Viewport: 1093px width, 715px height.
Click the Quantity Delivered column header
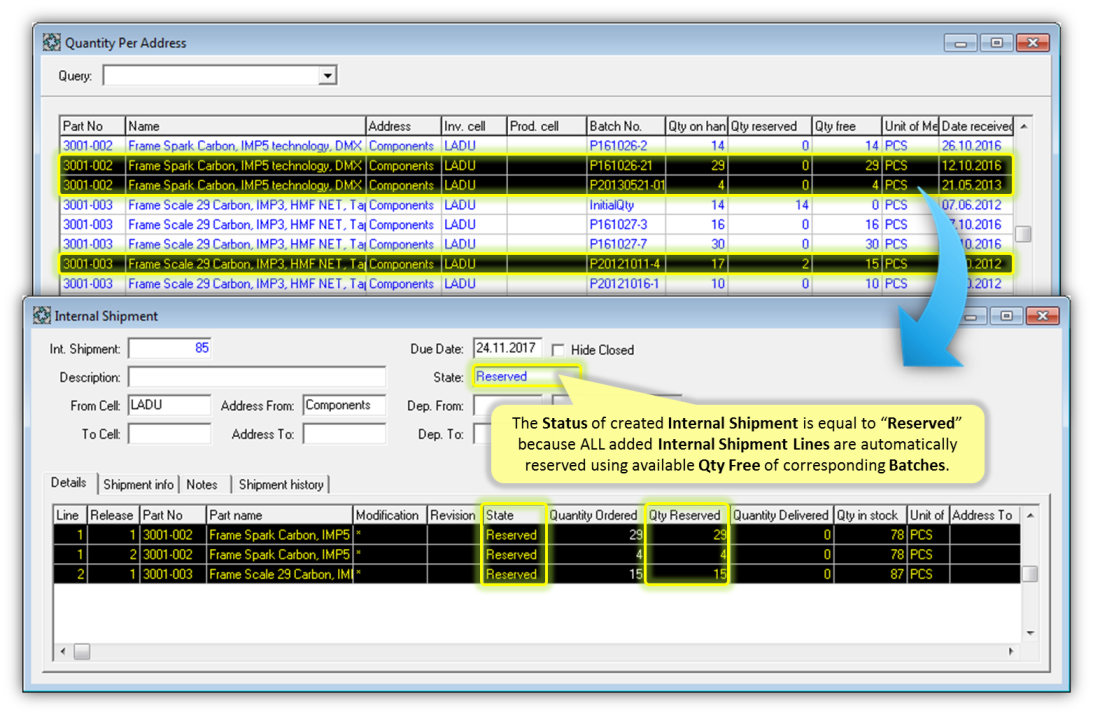click(781, 515)
